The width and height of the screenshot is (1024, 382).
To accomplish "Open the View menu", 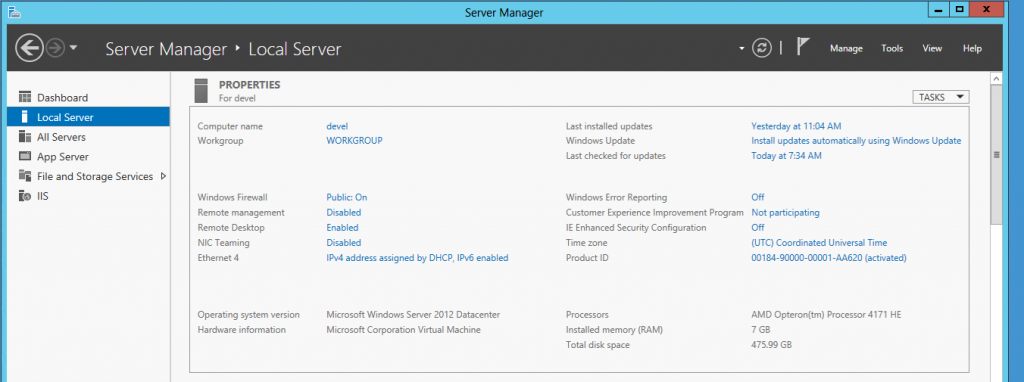I will tap(932, 48).
